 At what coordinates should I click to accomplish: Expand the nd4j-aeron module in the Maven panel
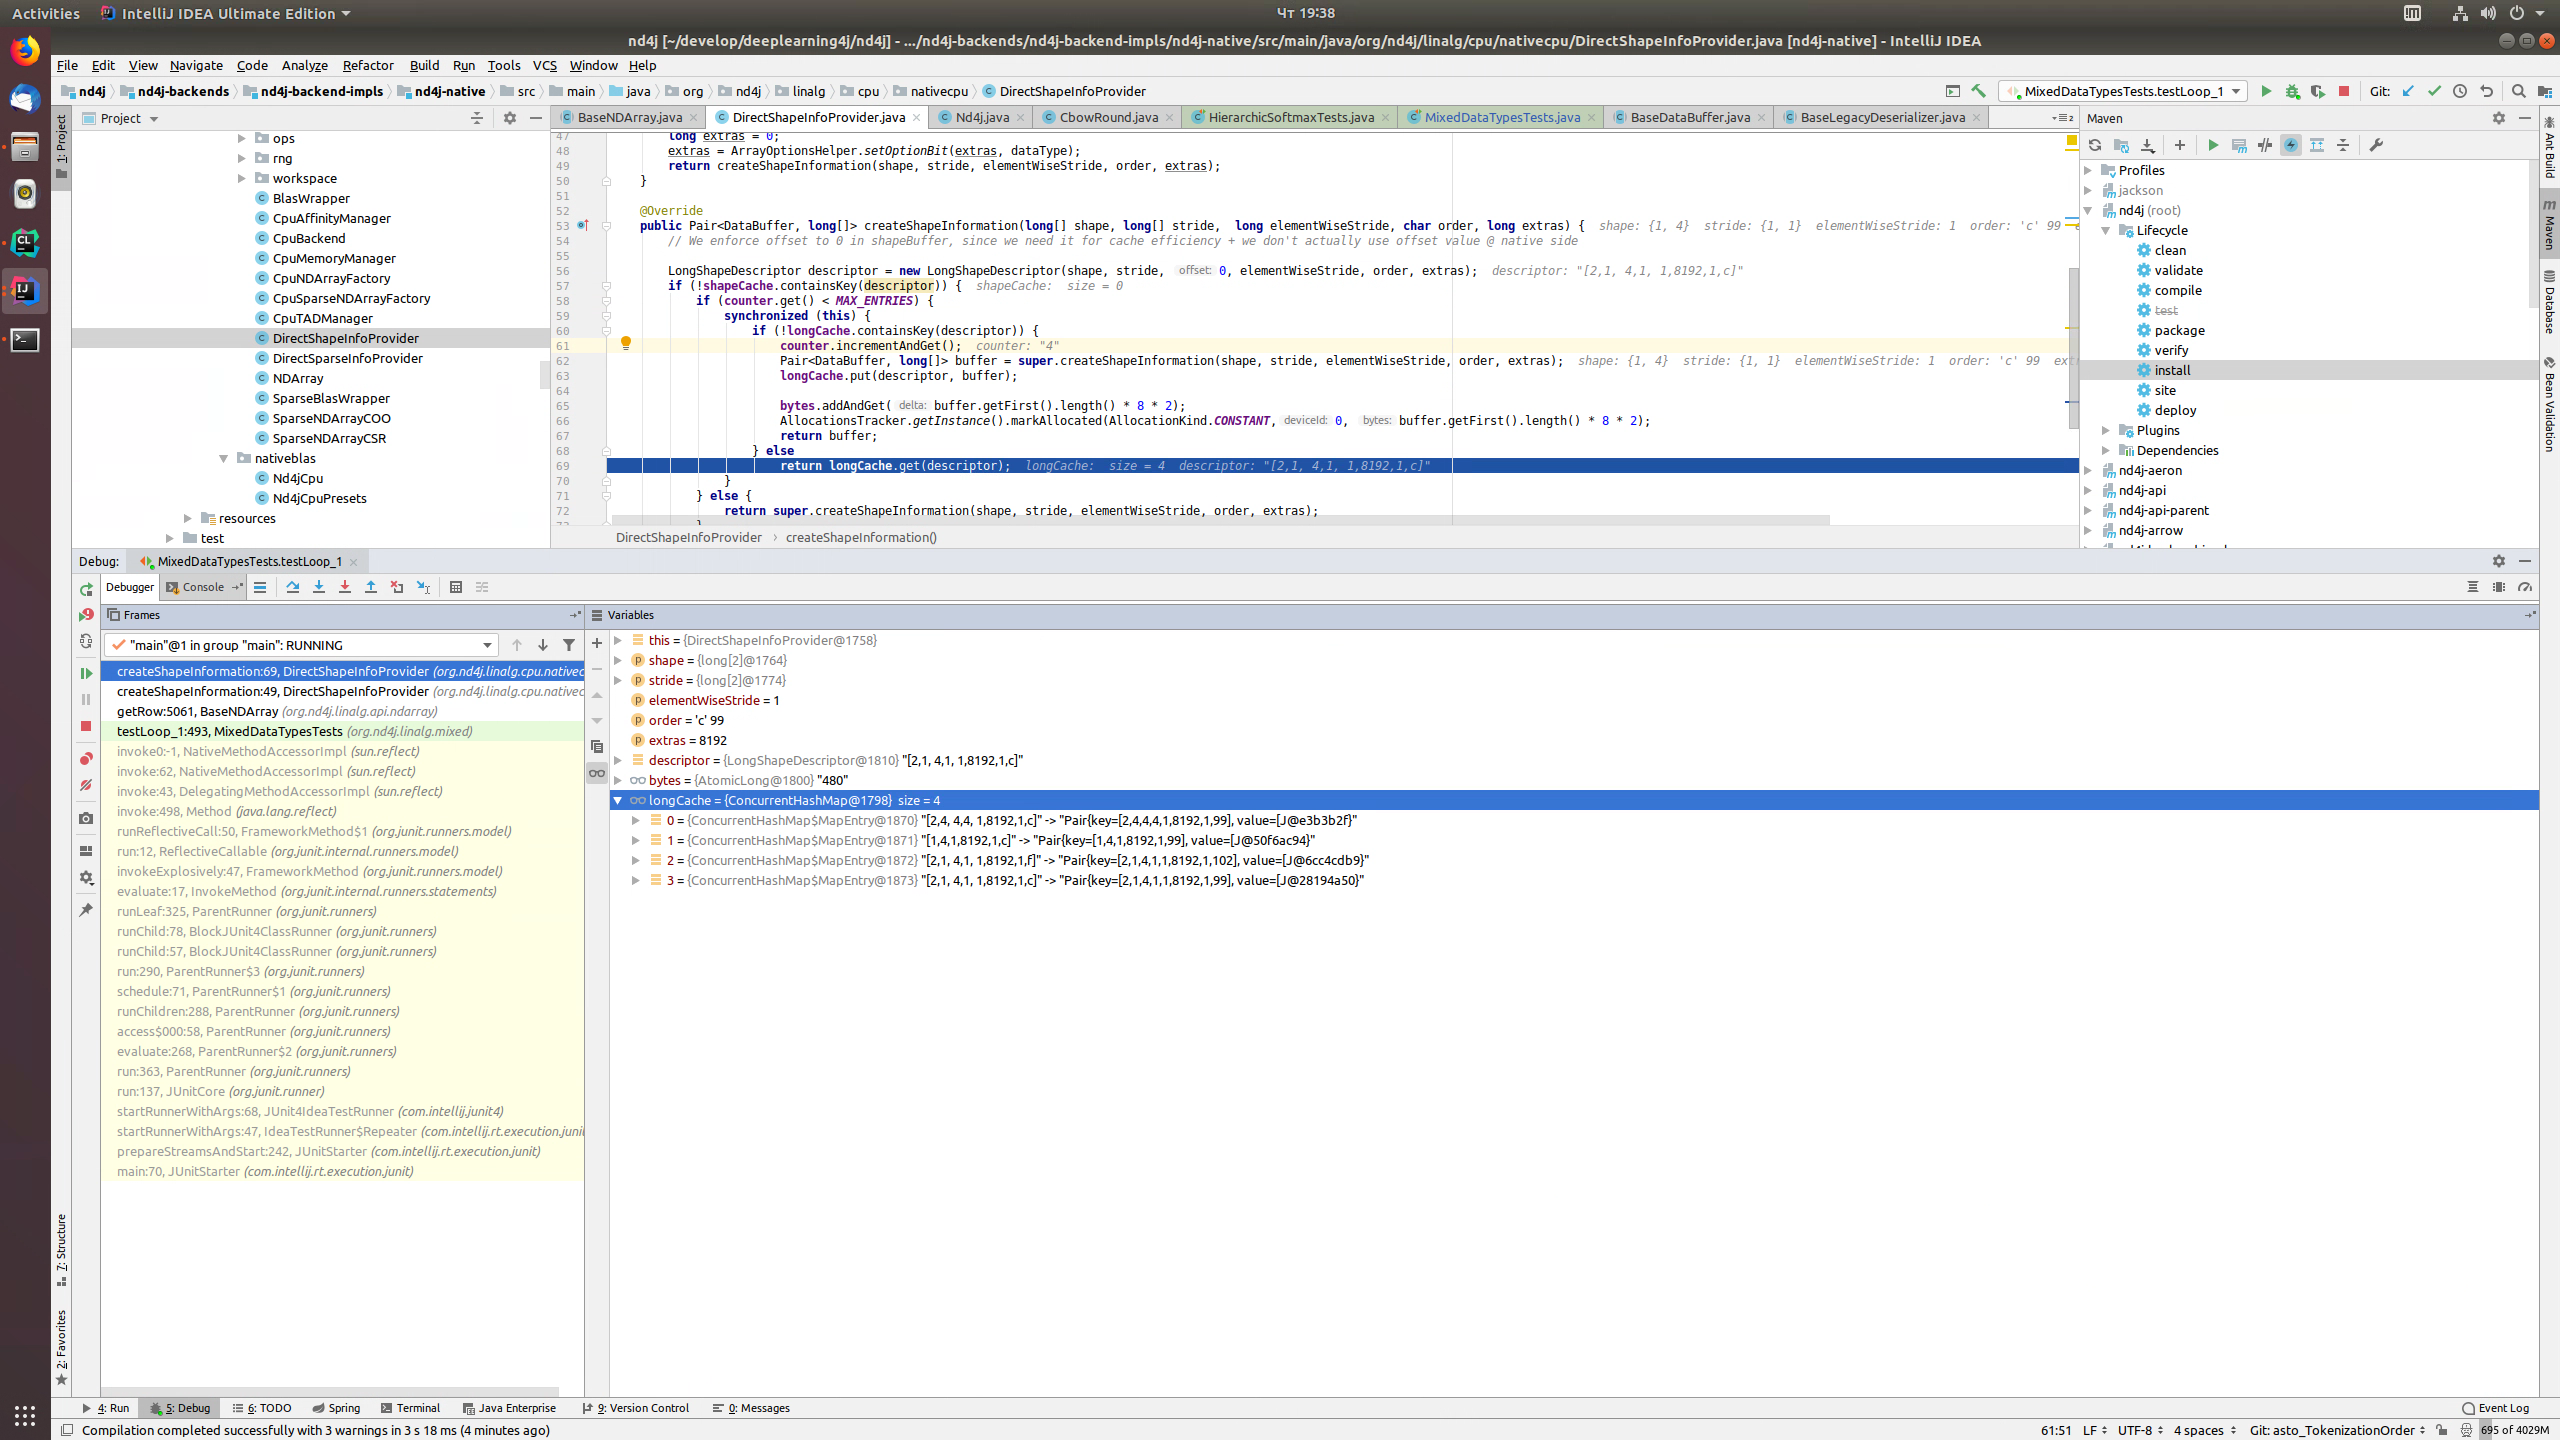coord(2089,470)
